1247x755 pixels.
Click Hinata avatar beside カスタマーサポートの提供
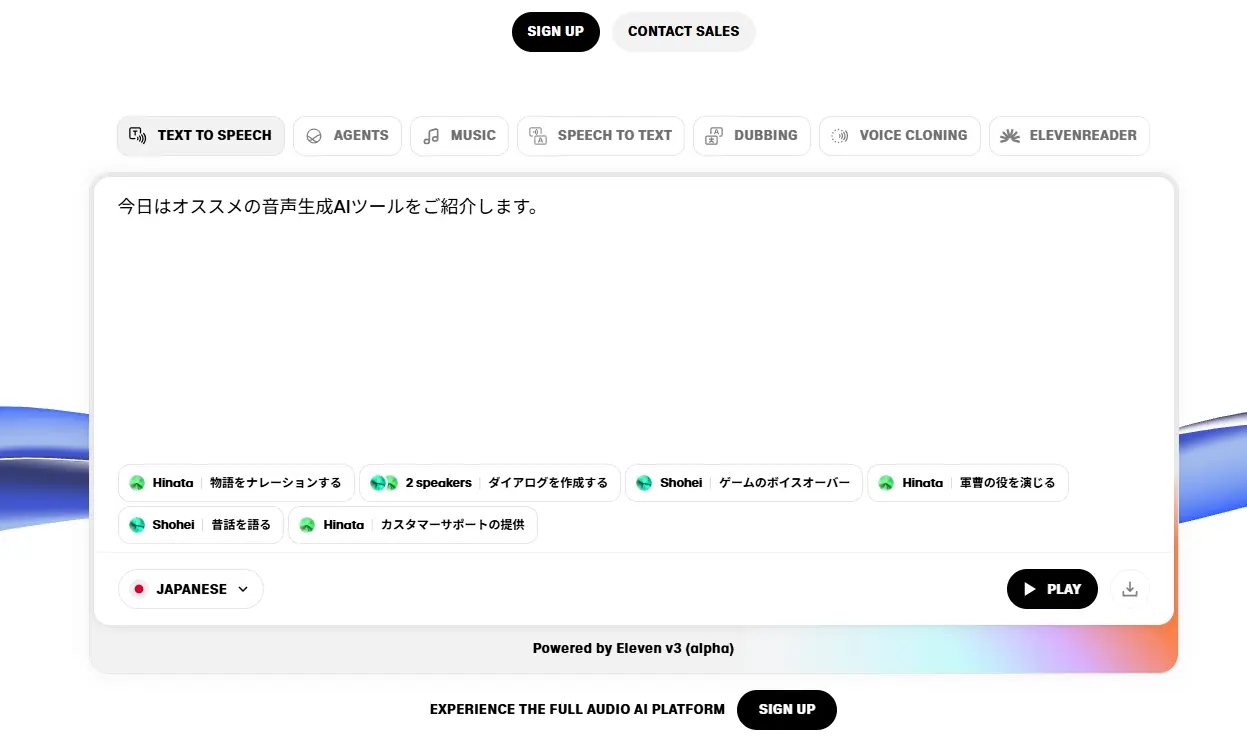click(307, 525)
